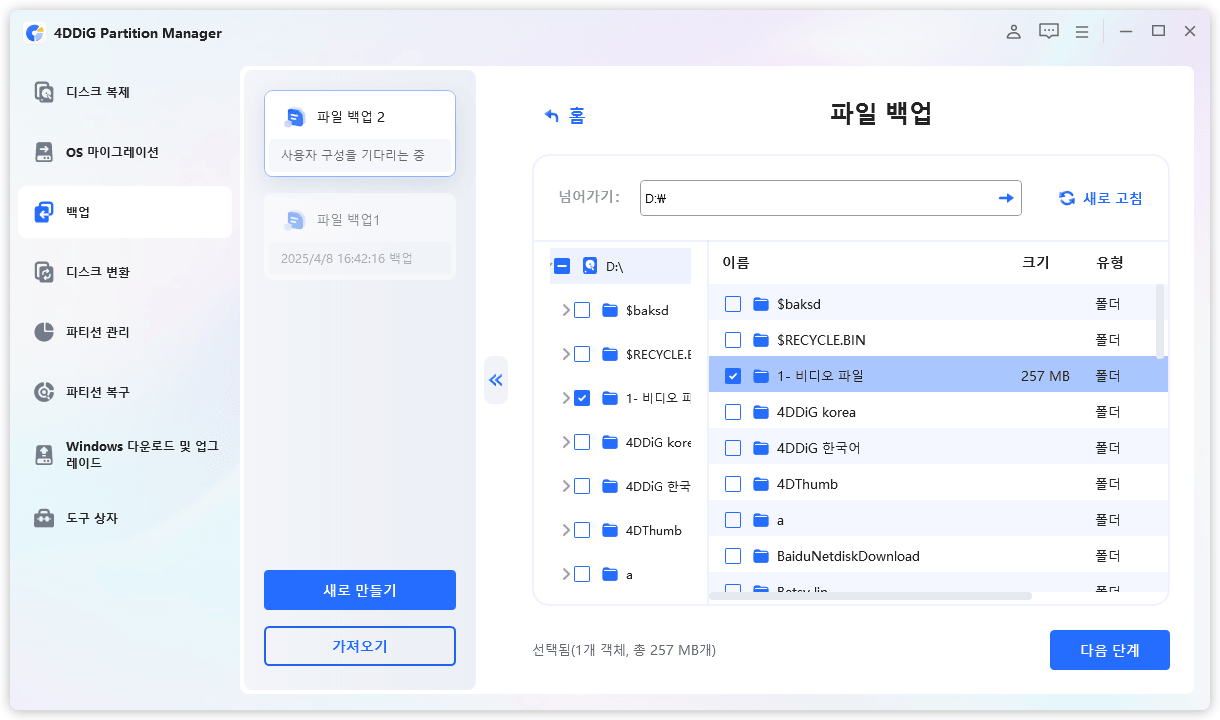This screenshot has height=720, width=1220.
Task: Open the application hamburger menu
Action: point(1081,31)
